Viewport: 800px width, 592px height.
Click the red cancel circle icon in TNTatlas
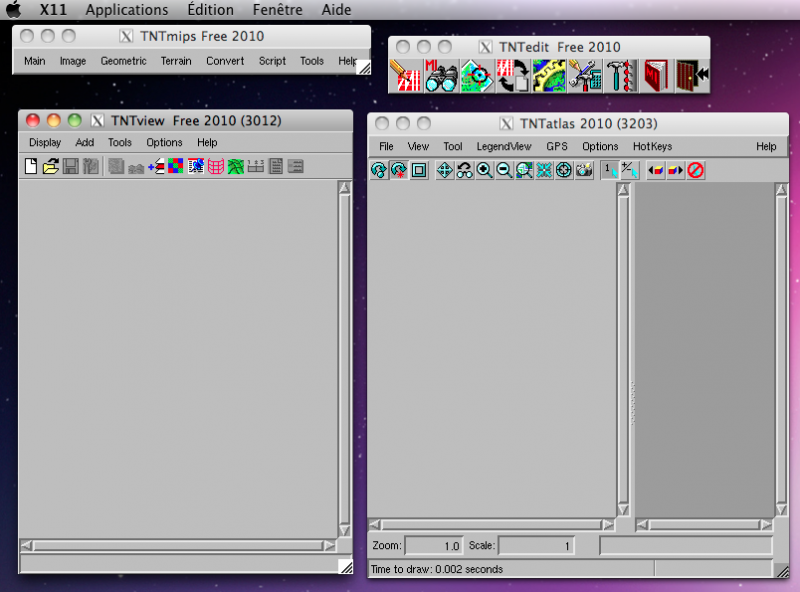pos(695,171)
